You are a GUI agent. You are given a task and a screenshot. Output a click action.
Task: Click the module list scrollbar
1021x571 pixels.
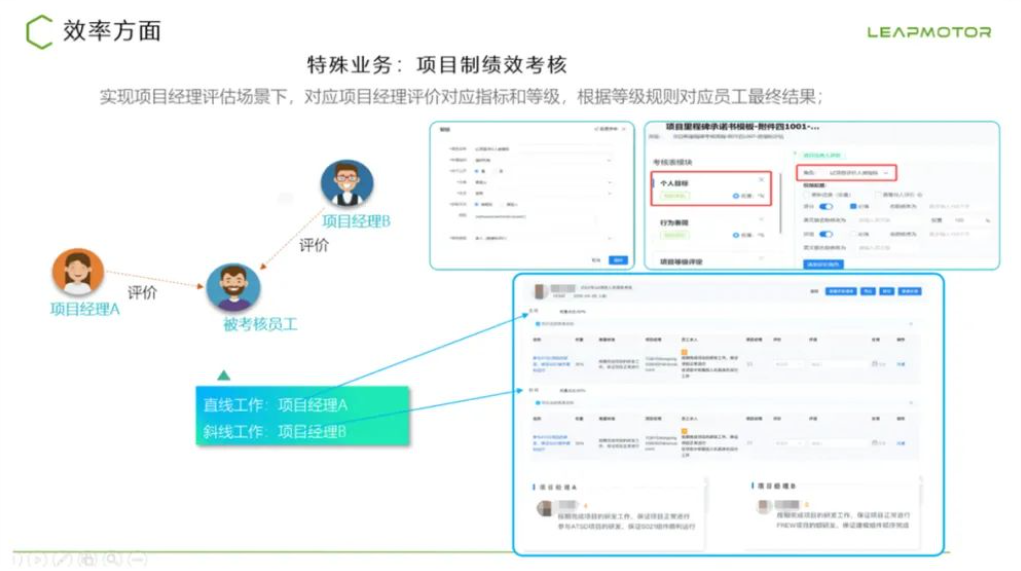(781, 202)
